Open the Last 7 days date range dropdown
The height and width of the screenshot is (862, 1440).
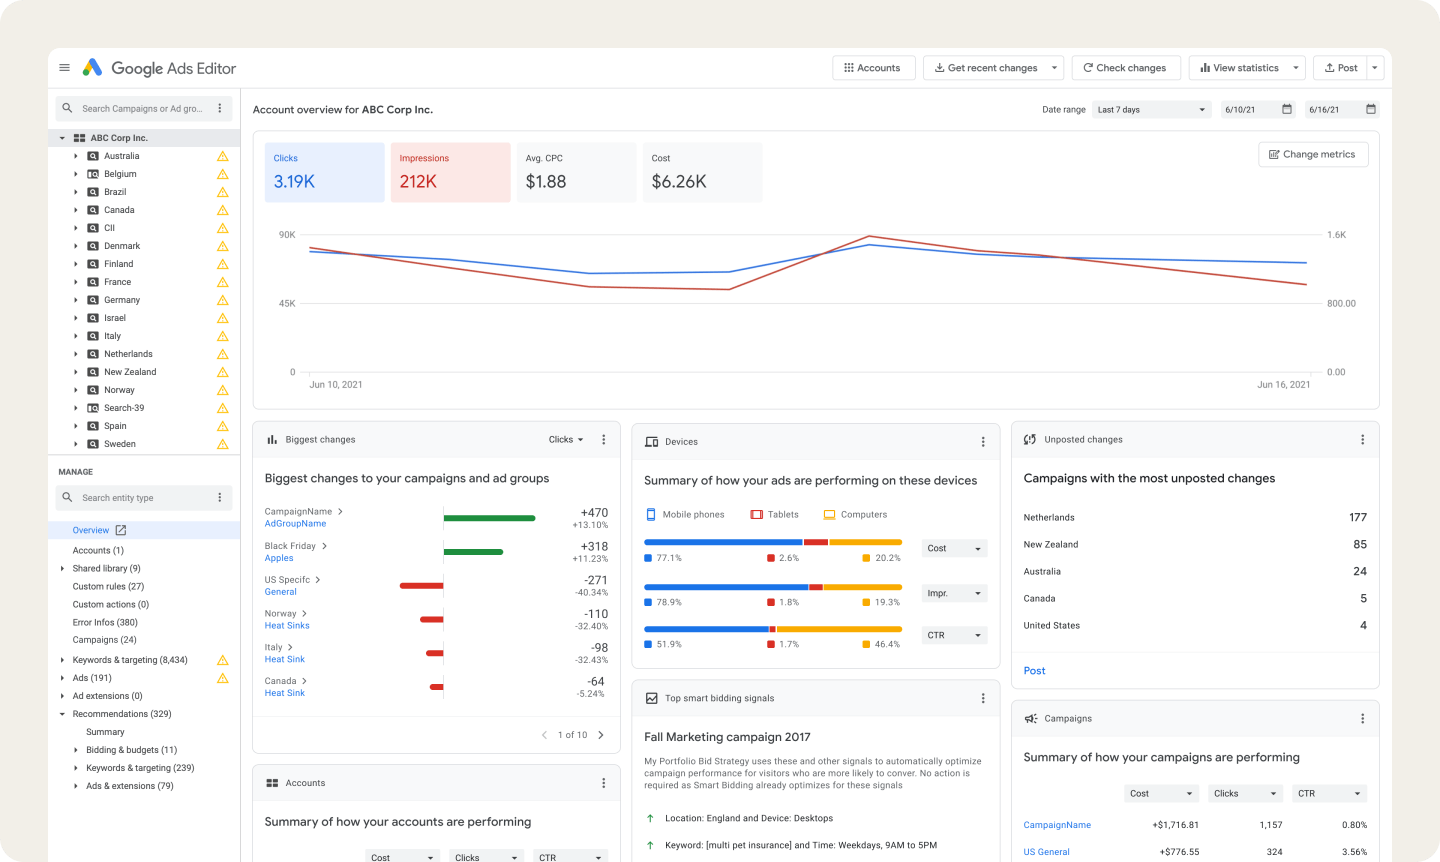coord(1151,109)
